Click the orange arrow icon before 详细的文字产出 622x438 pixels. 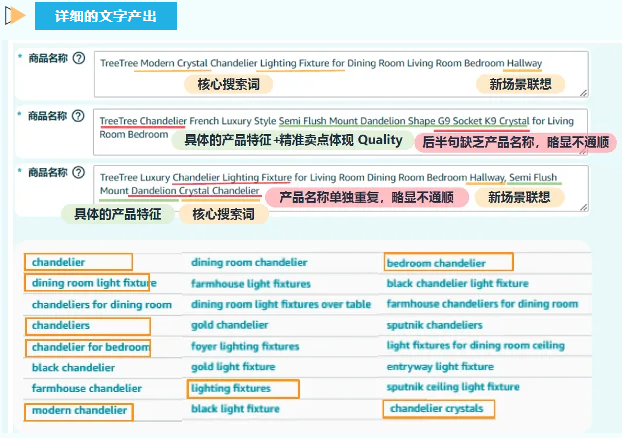tap(15, 16)
